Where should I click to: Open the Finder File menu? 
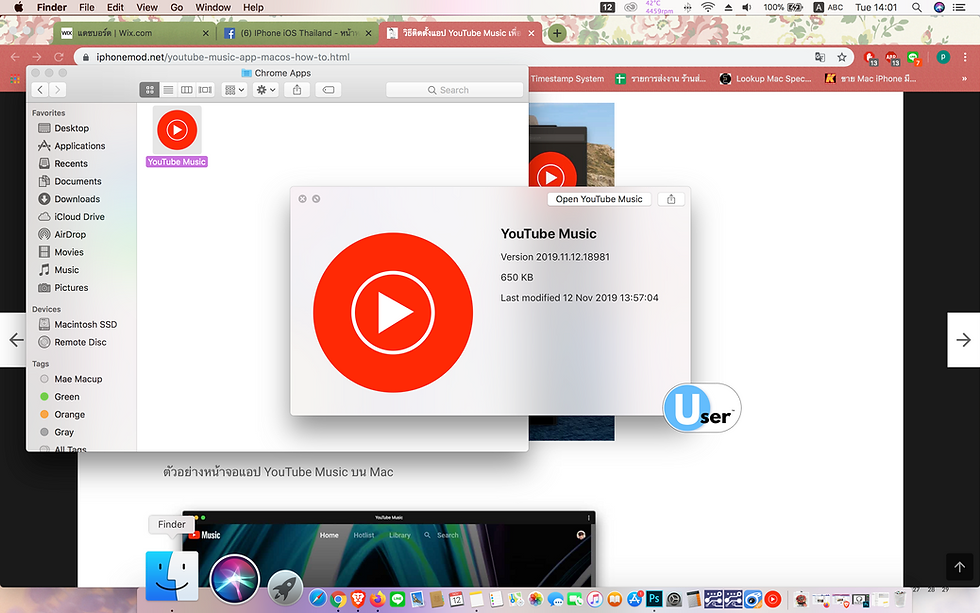click(87, 7)
